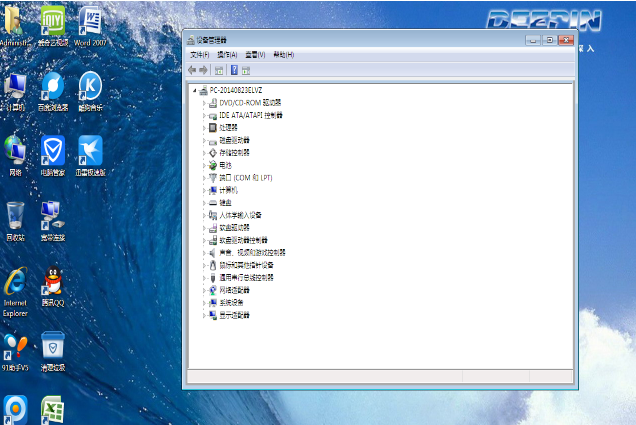Open 腾讯QQ penguin desktop shortcut
Screen dimensions: 636x425
pos(53,286)
